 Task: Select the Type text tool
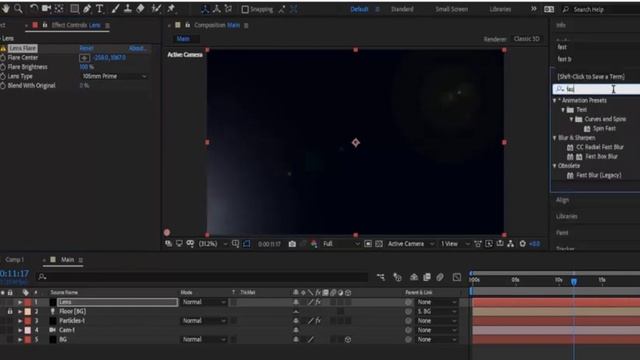pyautogui.click(x=99, y=9)
